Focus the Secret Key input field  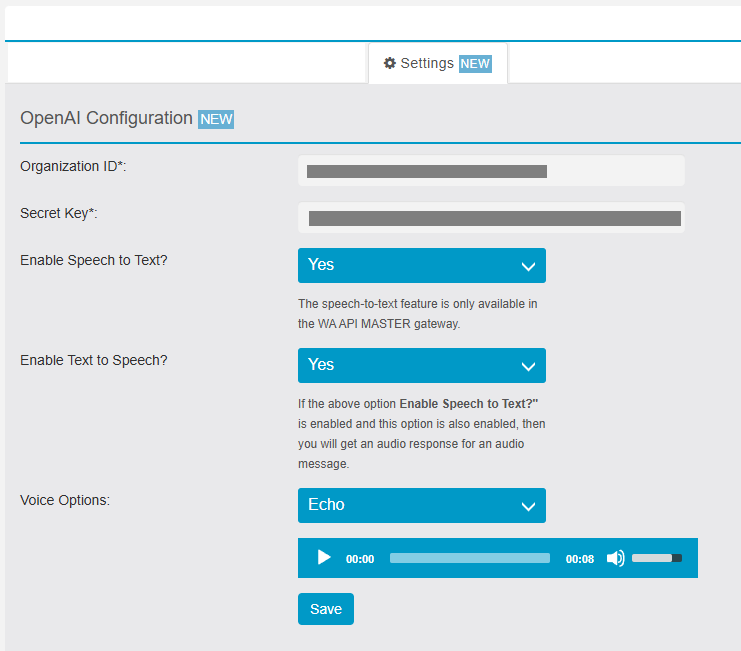coord(491,218)
